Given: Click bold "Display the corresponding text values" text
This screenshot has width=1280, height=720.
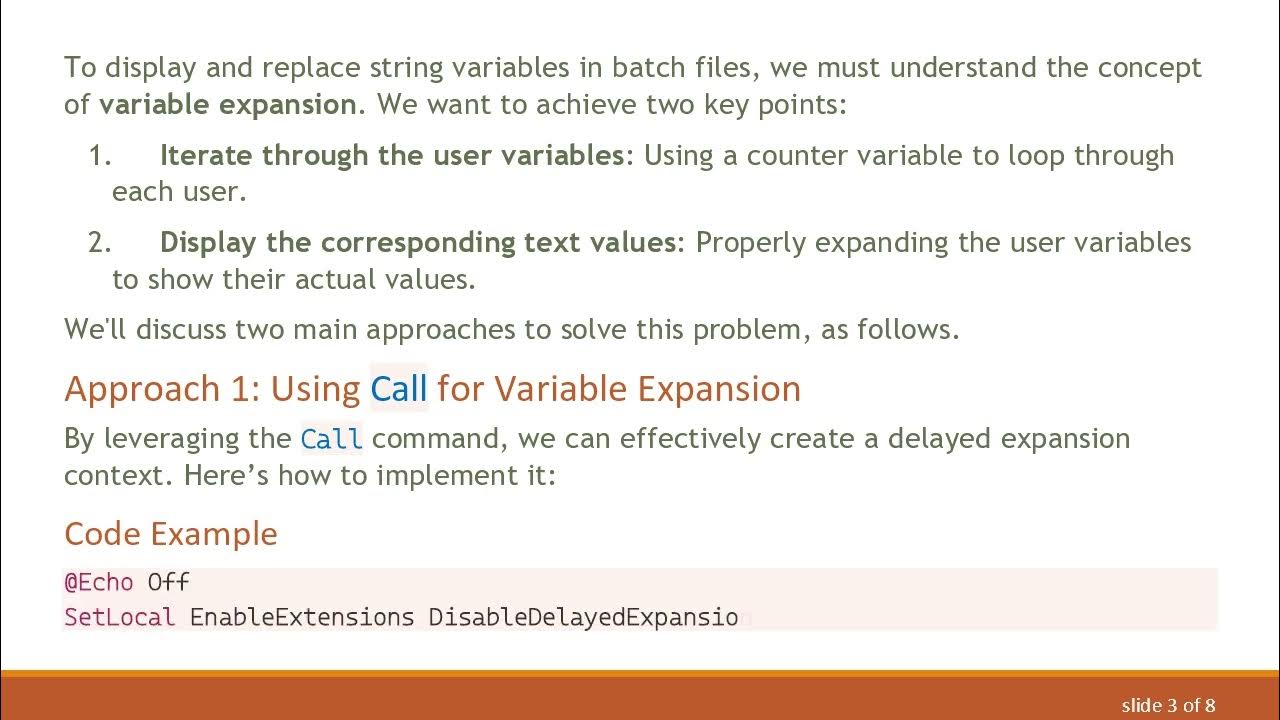Looking at the screenshot, I should click(x=418, y=242).
